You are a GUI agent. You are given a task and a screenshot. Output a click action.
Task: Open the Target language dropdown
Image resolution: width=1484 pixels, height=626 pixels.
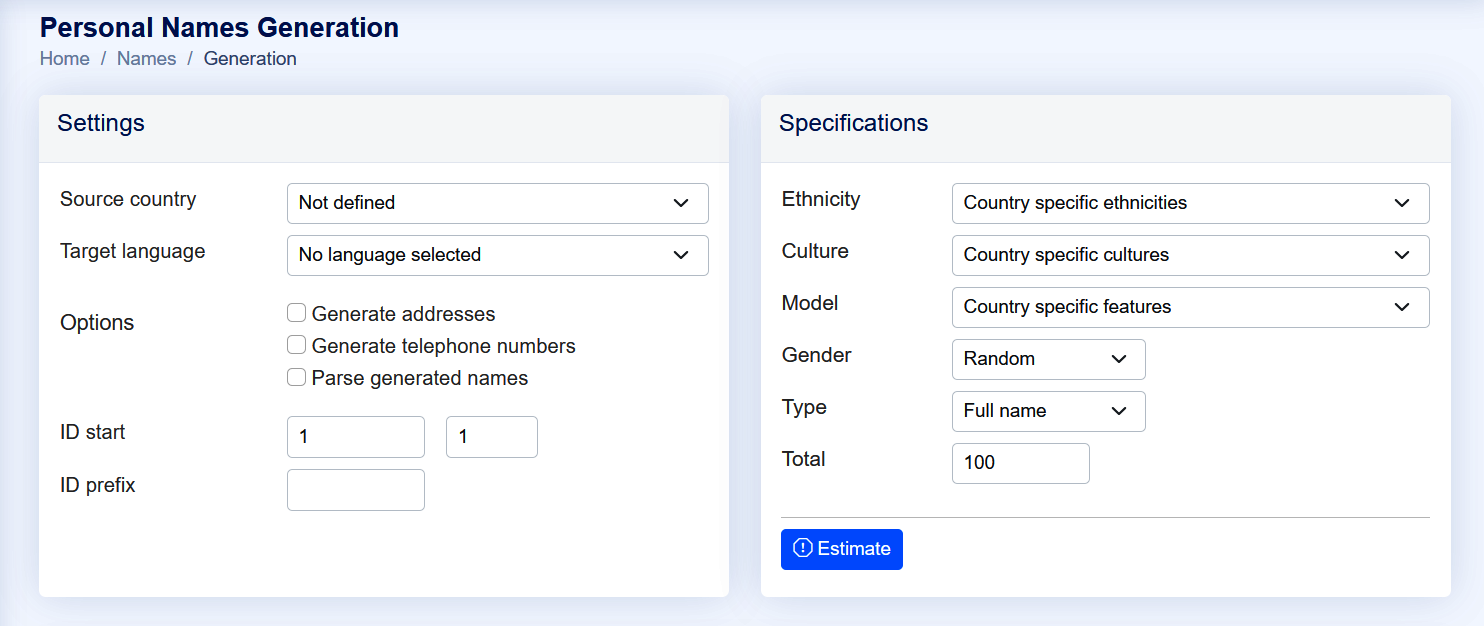coord(497,255)
